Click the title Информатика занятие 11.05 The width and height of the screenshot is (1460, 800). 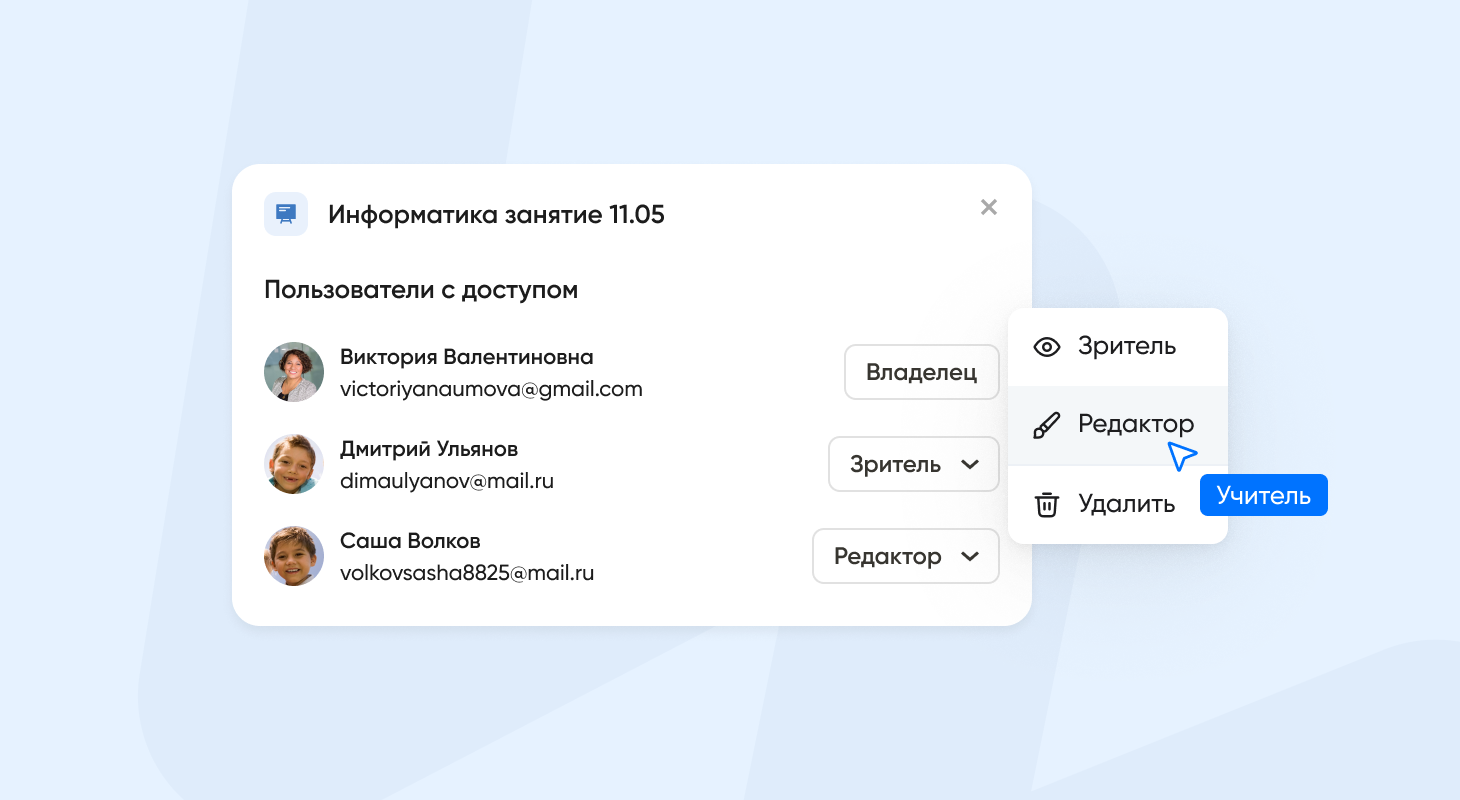pos(496,214)
